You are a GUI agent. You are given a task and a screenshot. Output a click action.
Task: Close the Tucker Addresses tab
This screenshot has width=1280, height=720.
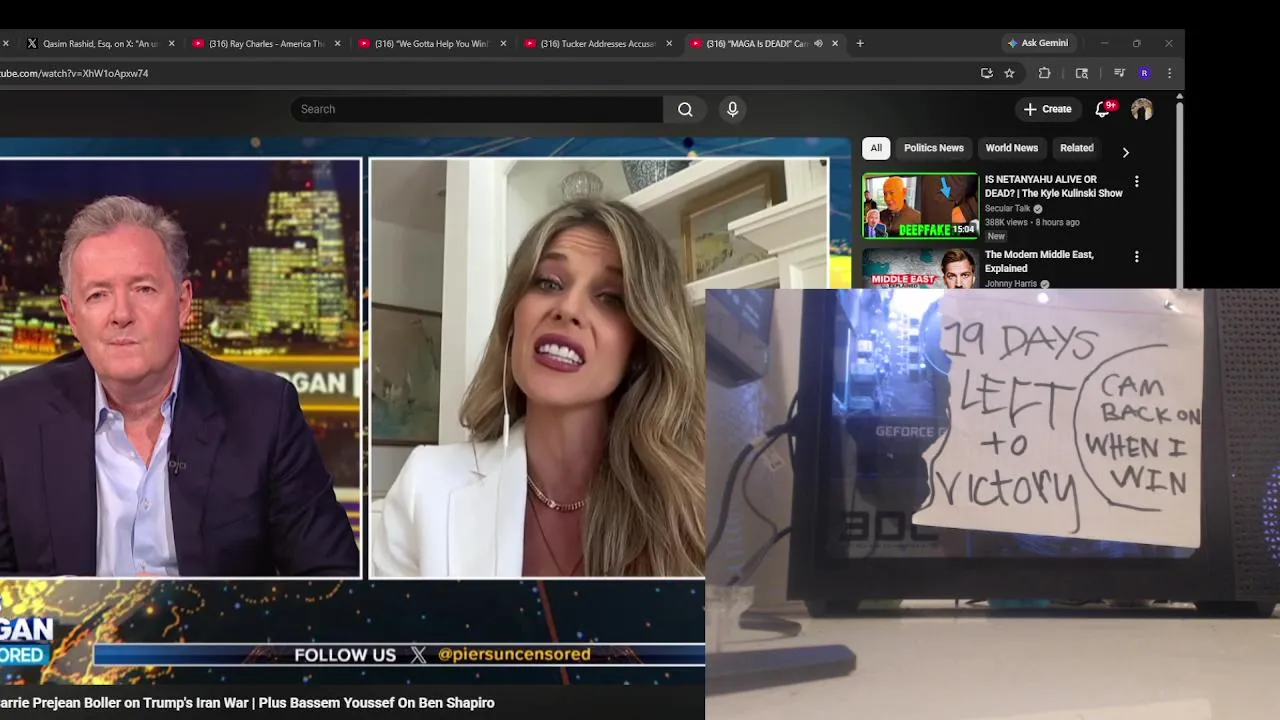click(x=669, y=43)
